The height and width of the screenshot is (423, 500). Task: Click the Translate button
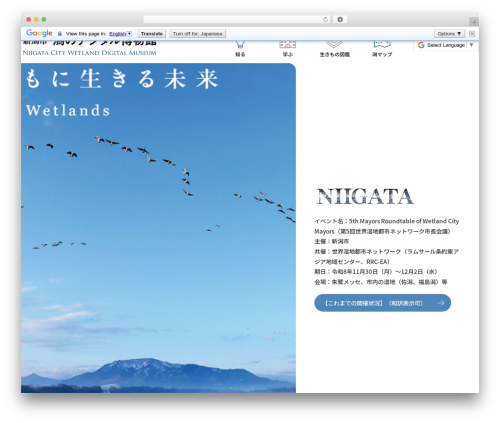(x=152, y=34)
